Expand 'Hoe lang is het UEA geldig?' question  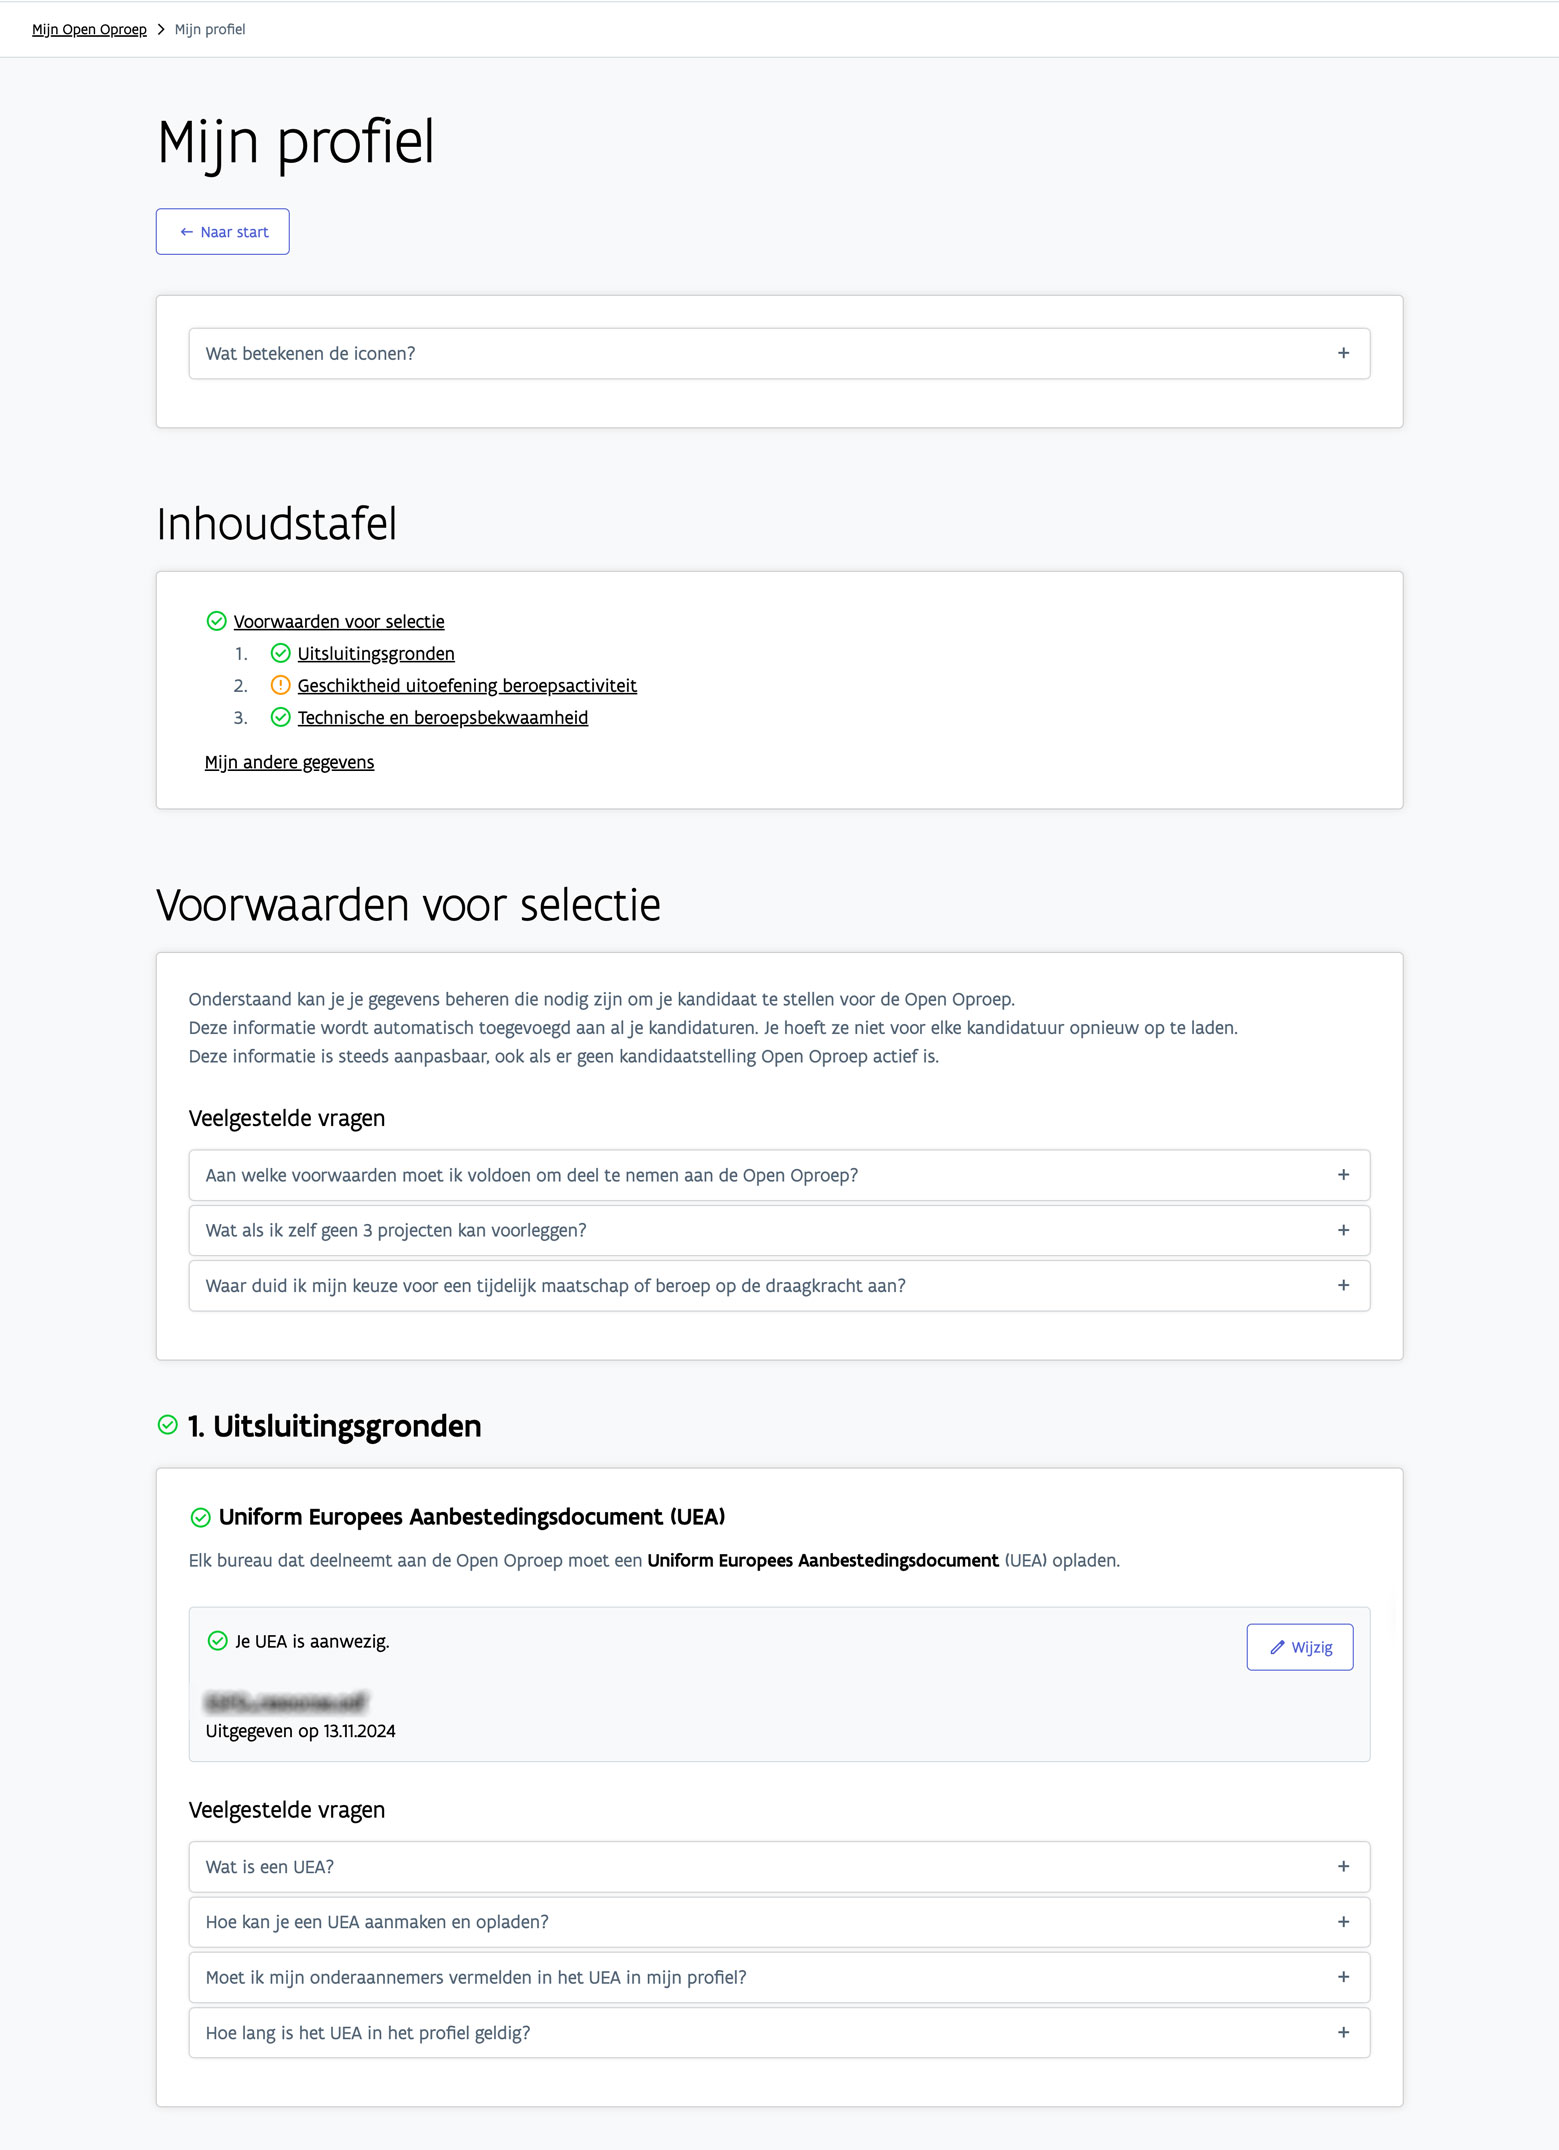pos(779,2033)
